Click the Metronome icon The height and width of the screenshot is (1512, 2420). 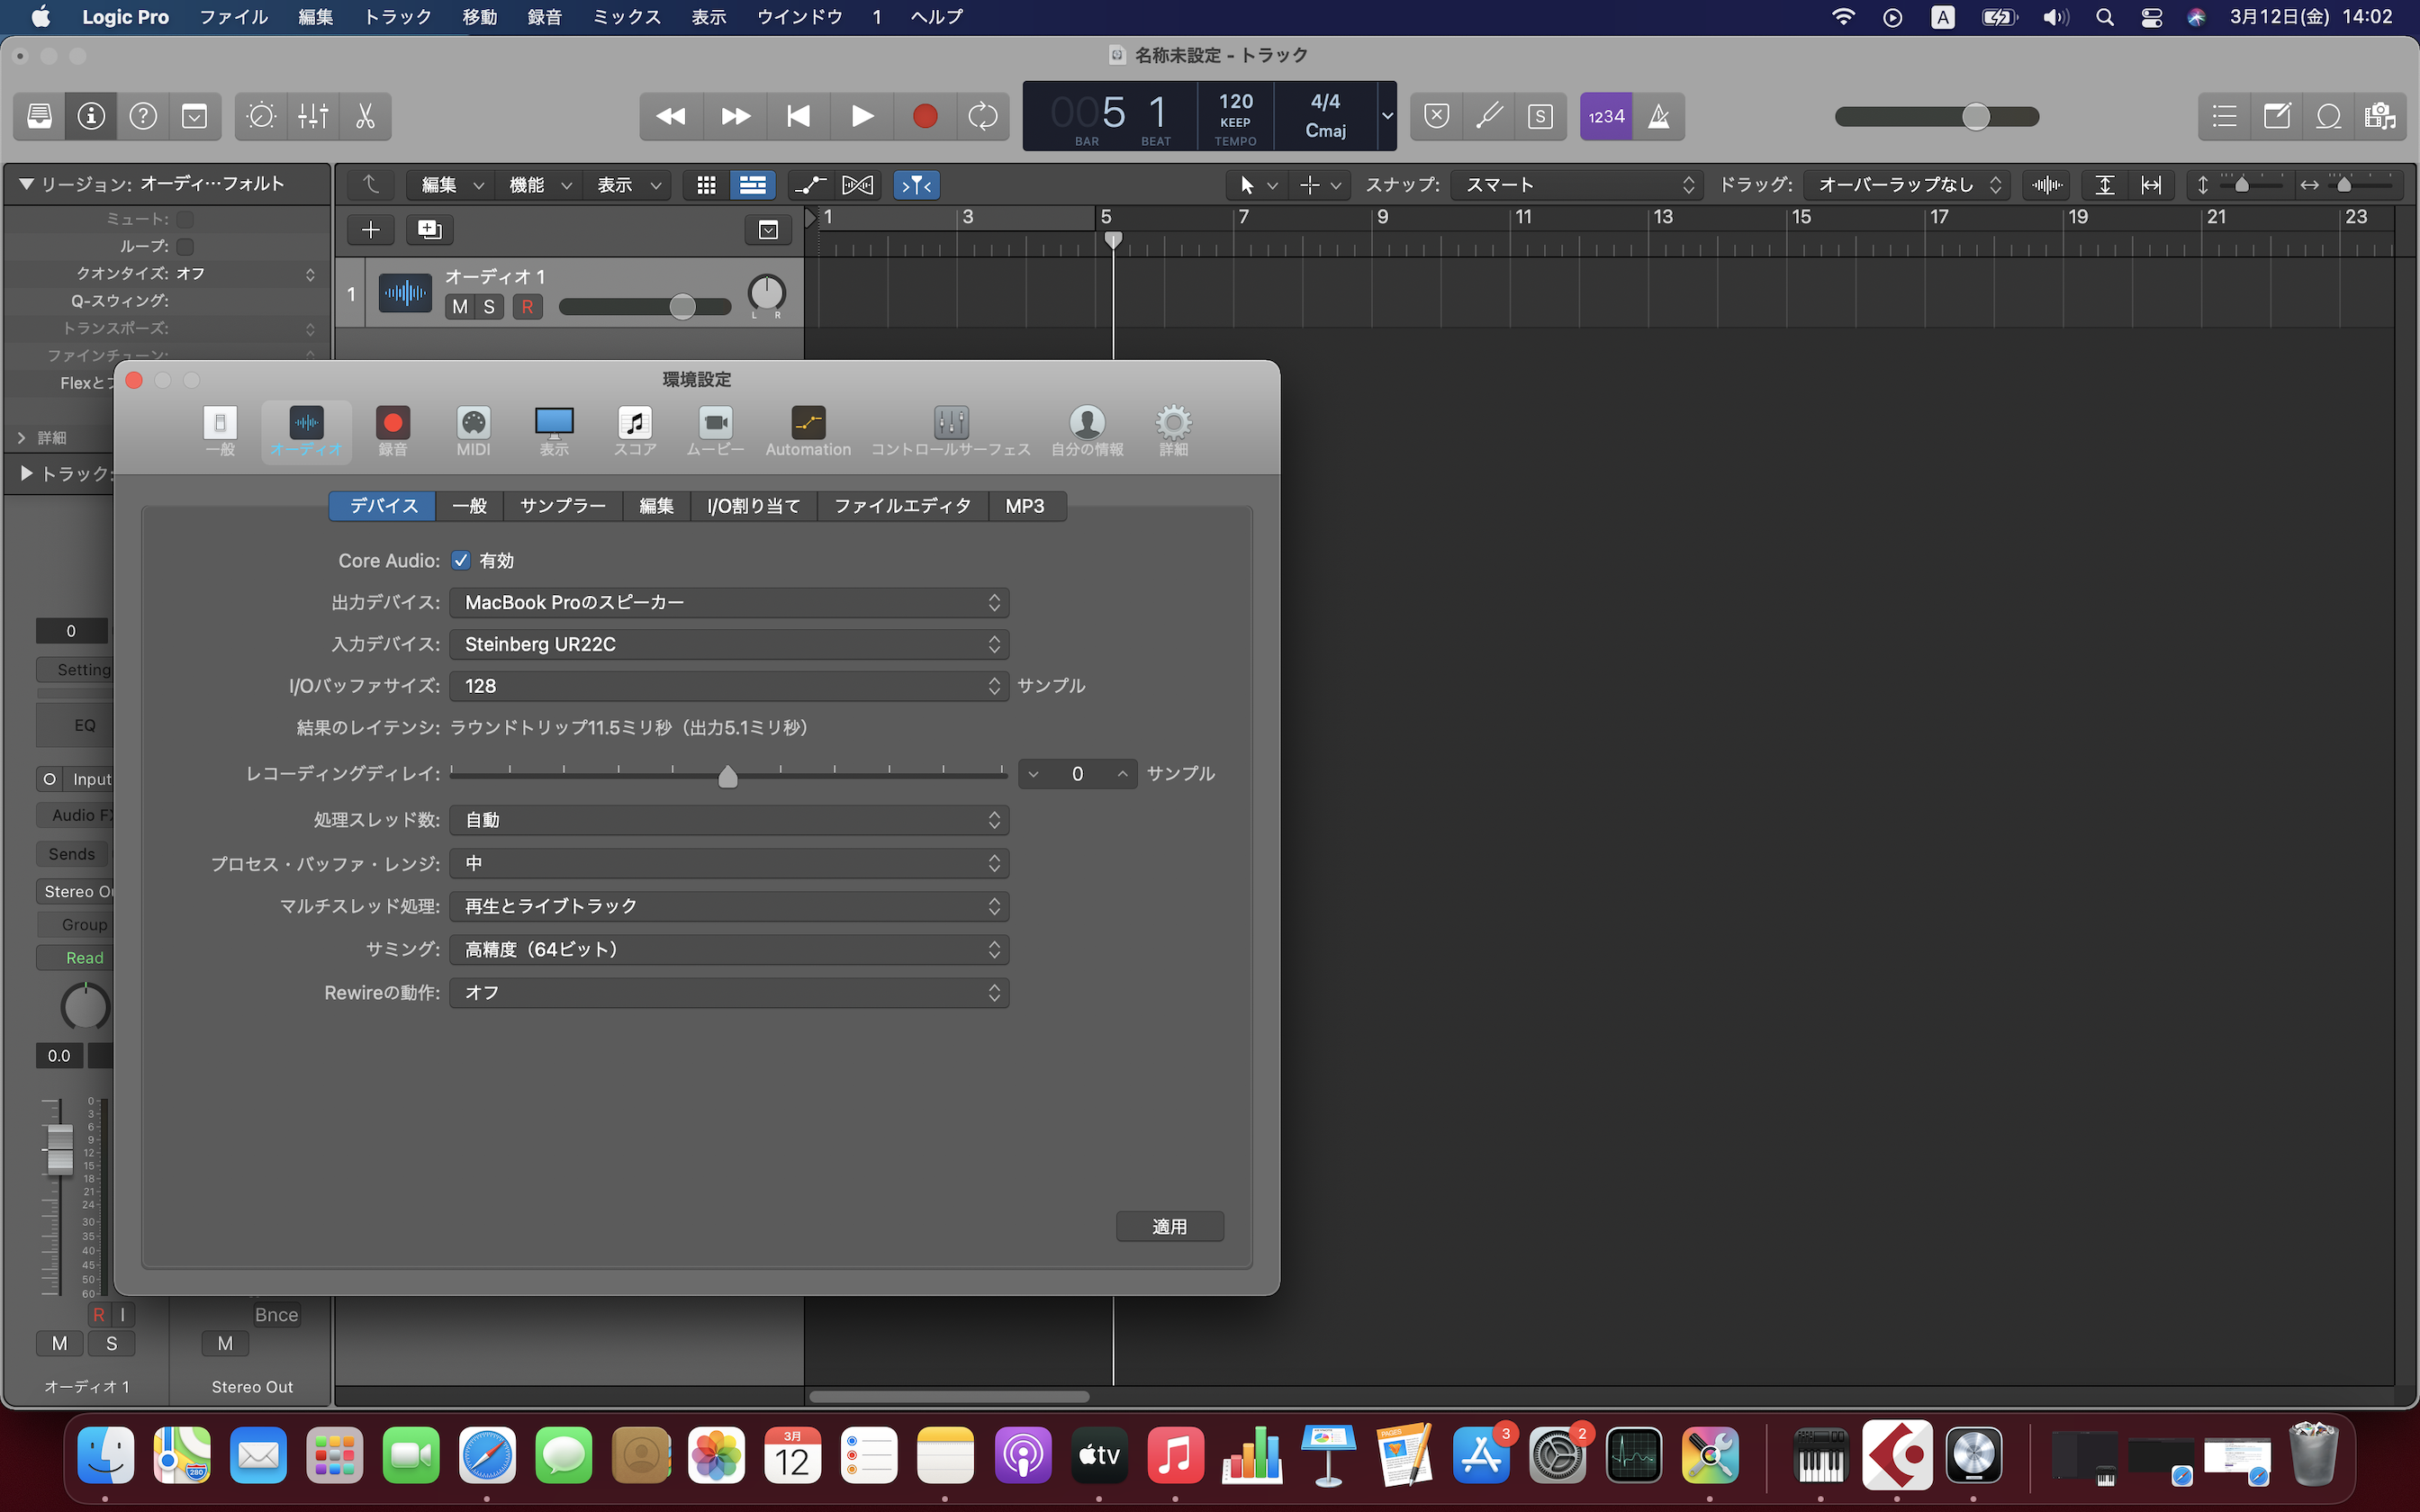click(x=1658, y=117)
